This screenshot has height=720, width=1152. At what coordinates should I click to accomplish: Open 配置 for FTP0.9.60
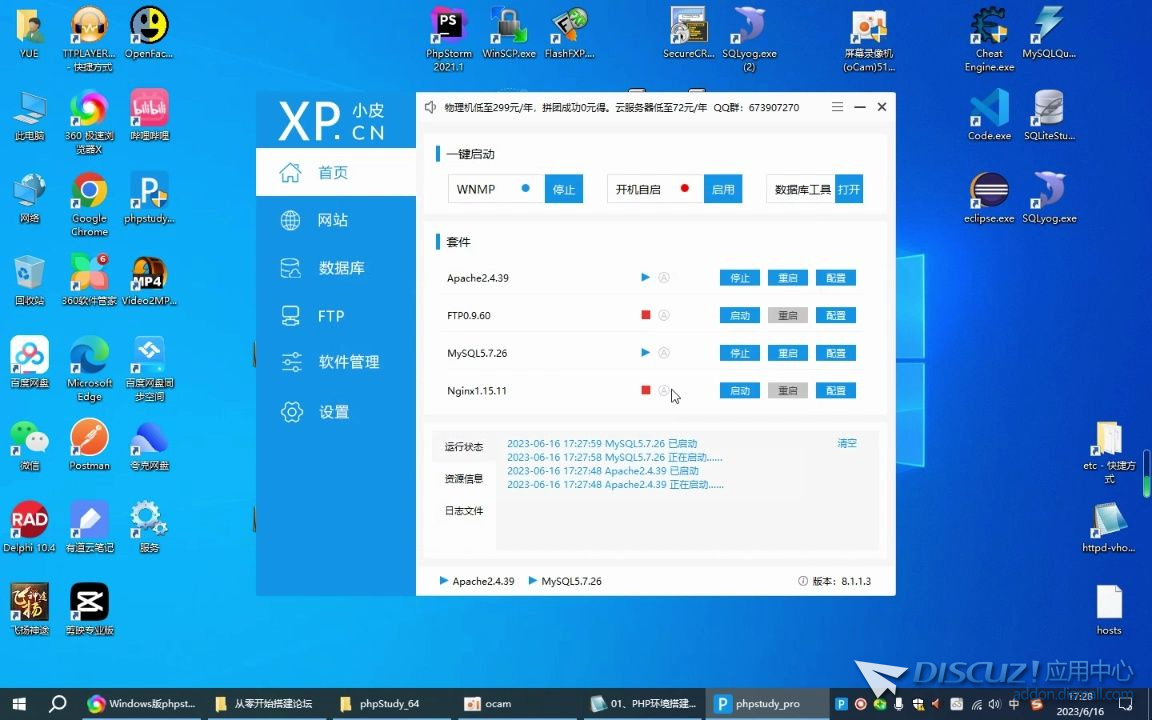(835, 315)
